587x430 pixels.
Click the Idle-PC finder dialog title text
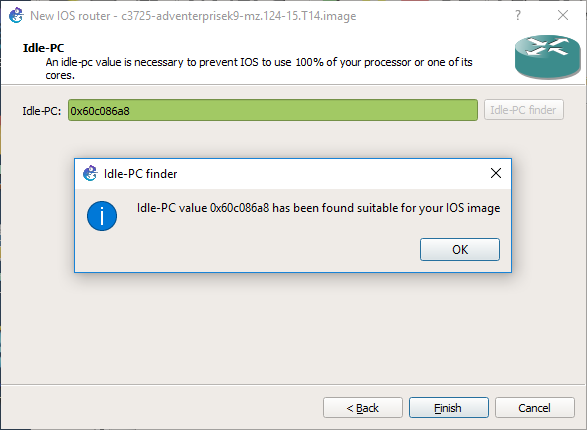140,174
